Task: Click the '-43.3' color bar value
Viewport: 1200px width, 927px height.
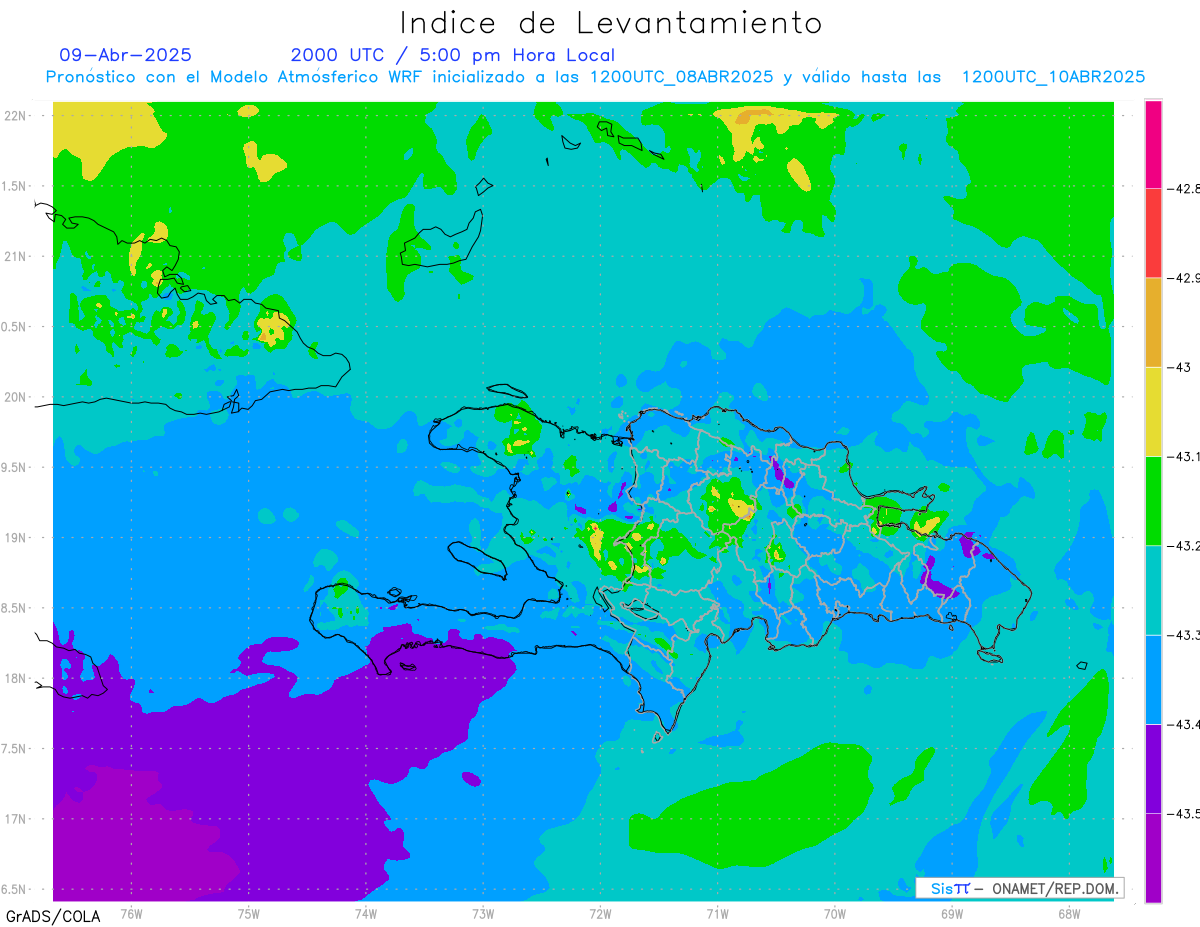Action: [1186, 635]
